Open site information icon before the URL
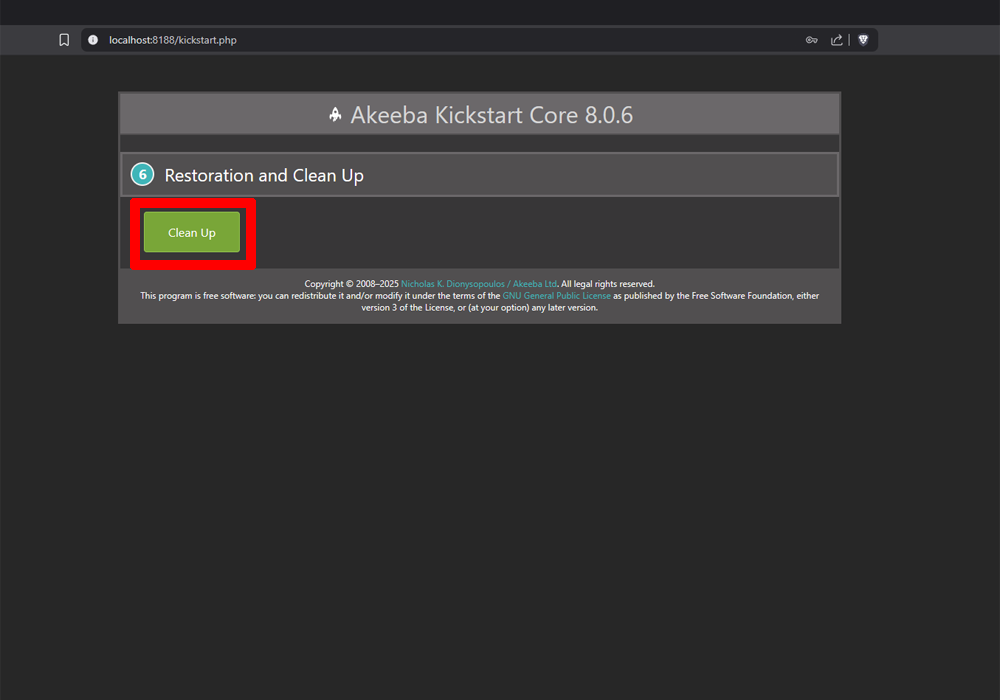The image size is (1000, 700). pyautogui.click(x=93, y=40)
